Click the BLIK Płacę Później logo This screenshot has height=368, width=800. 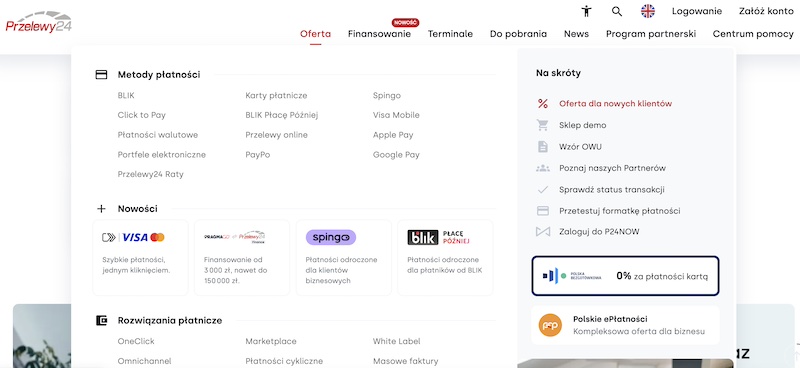pyautogui.click(x=438, y=237)
